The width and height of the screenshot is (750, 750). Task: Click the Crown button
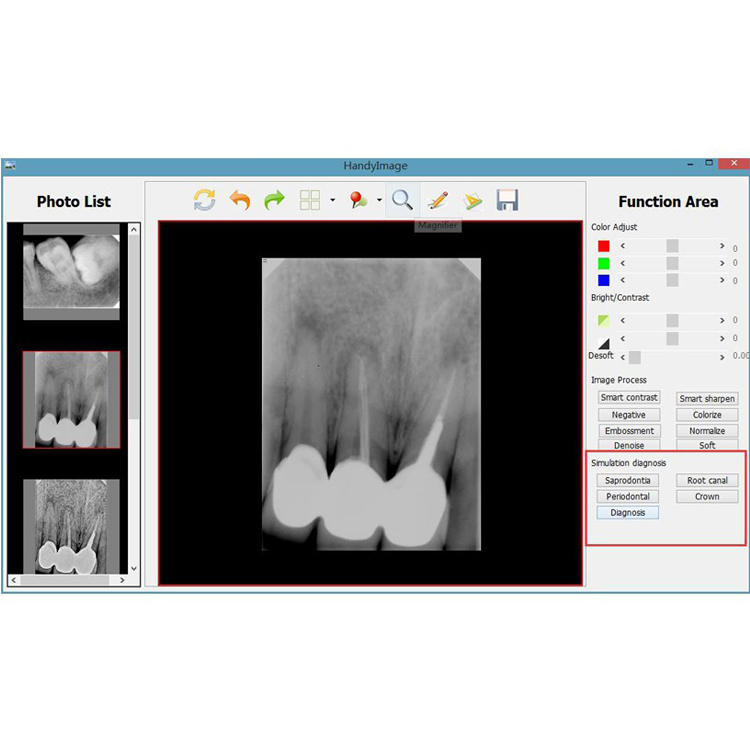[707, 496]
